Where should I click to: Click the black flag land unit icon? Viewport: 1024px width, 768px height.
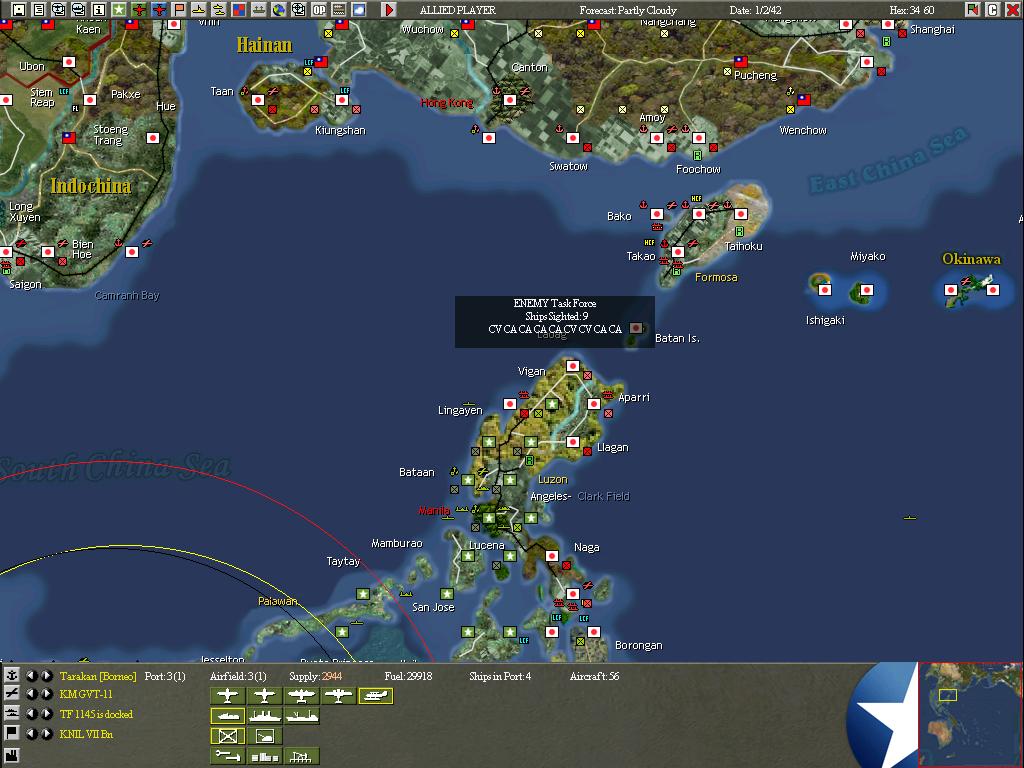tap(11, 733)
